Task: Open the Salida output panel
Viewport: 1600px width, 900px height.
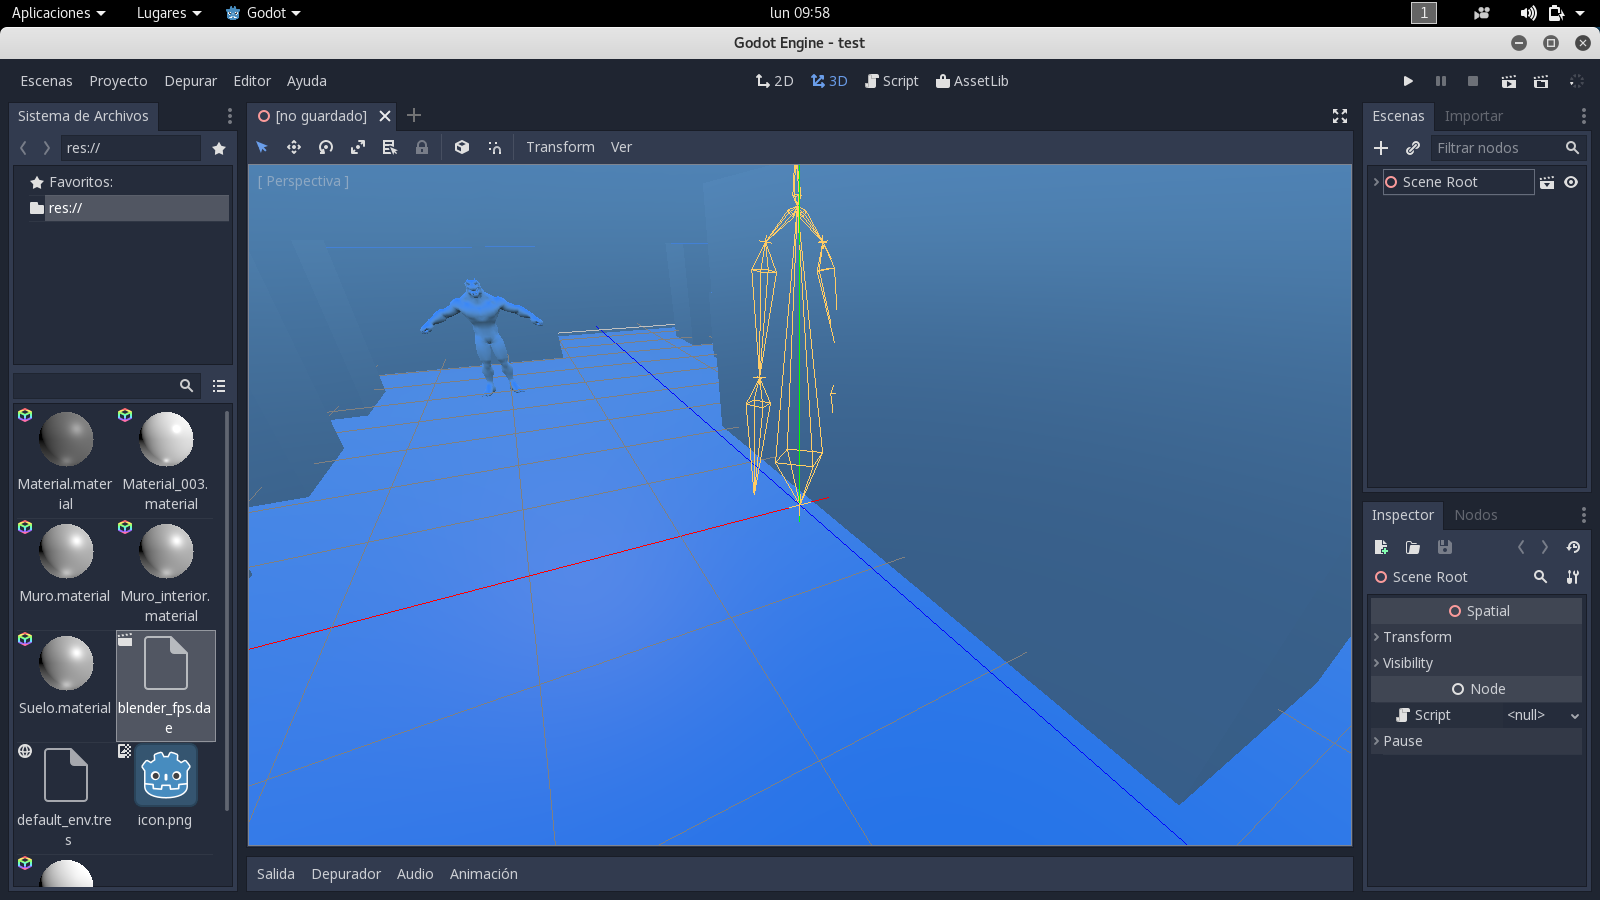Action: (x=276, y=874)
